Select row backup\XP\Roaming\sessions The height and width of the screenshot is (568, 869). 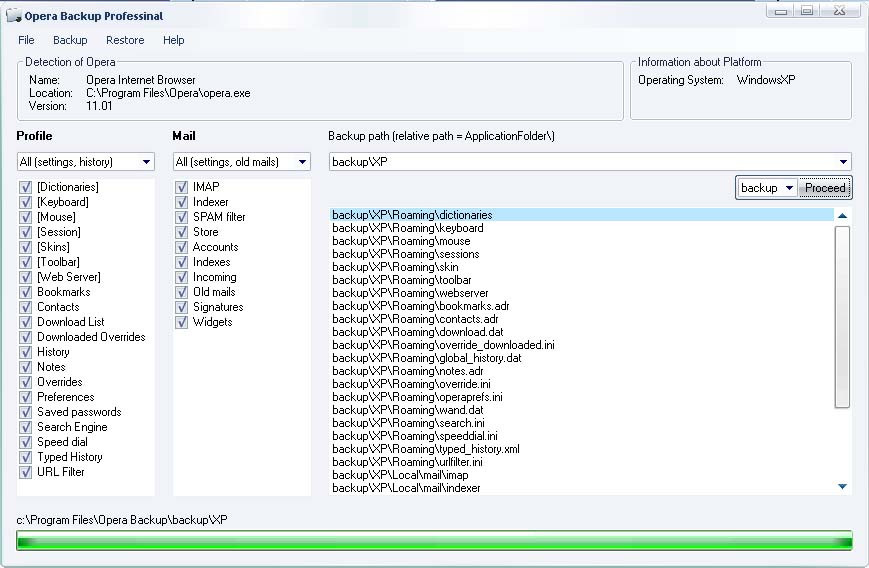[582, 254]
